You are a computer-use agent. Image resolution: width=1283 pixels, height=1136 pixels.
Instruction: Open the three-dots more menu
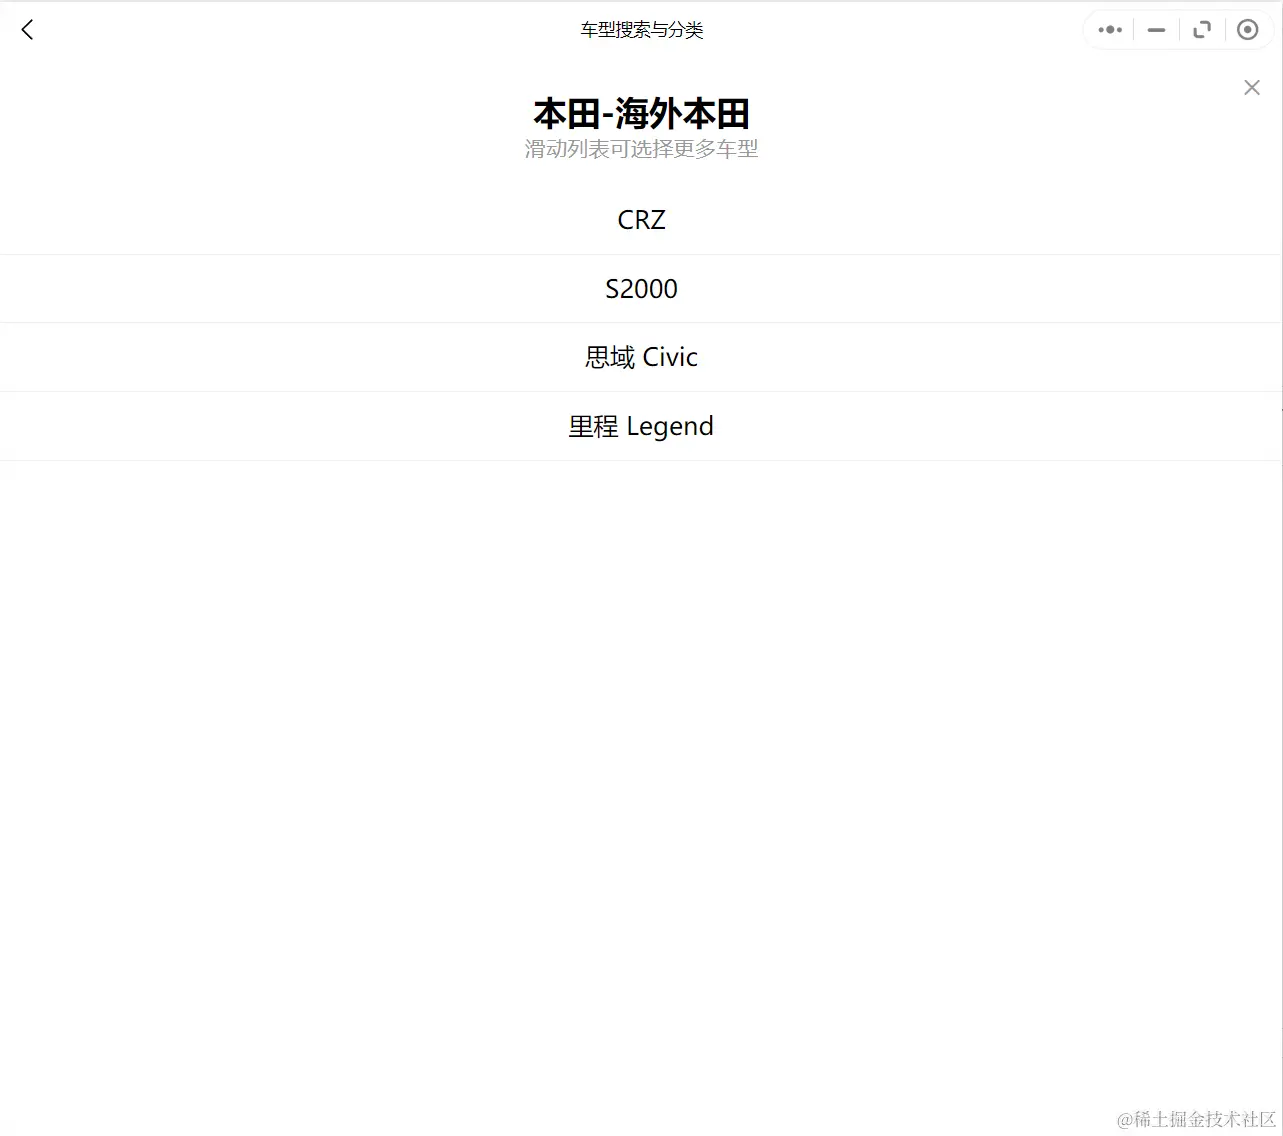click(1110, 30)
